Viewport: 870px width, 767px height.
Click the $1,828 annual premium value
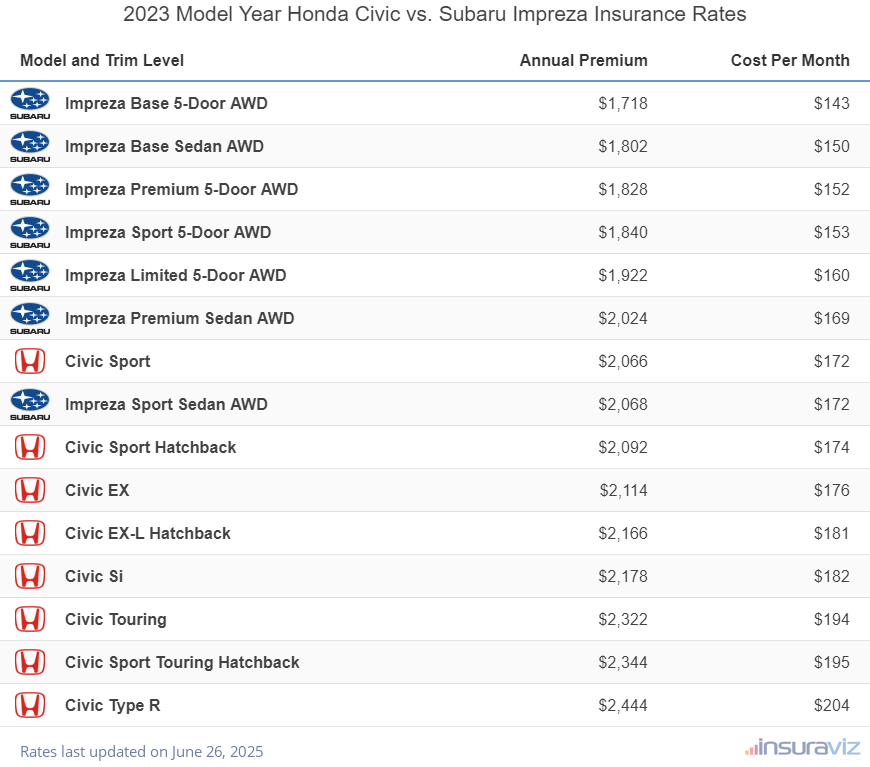pyautogui.click(x=623, y=190)
